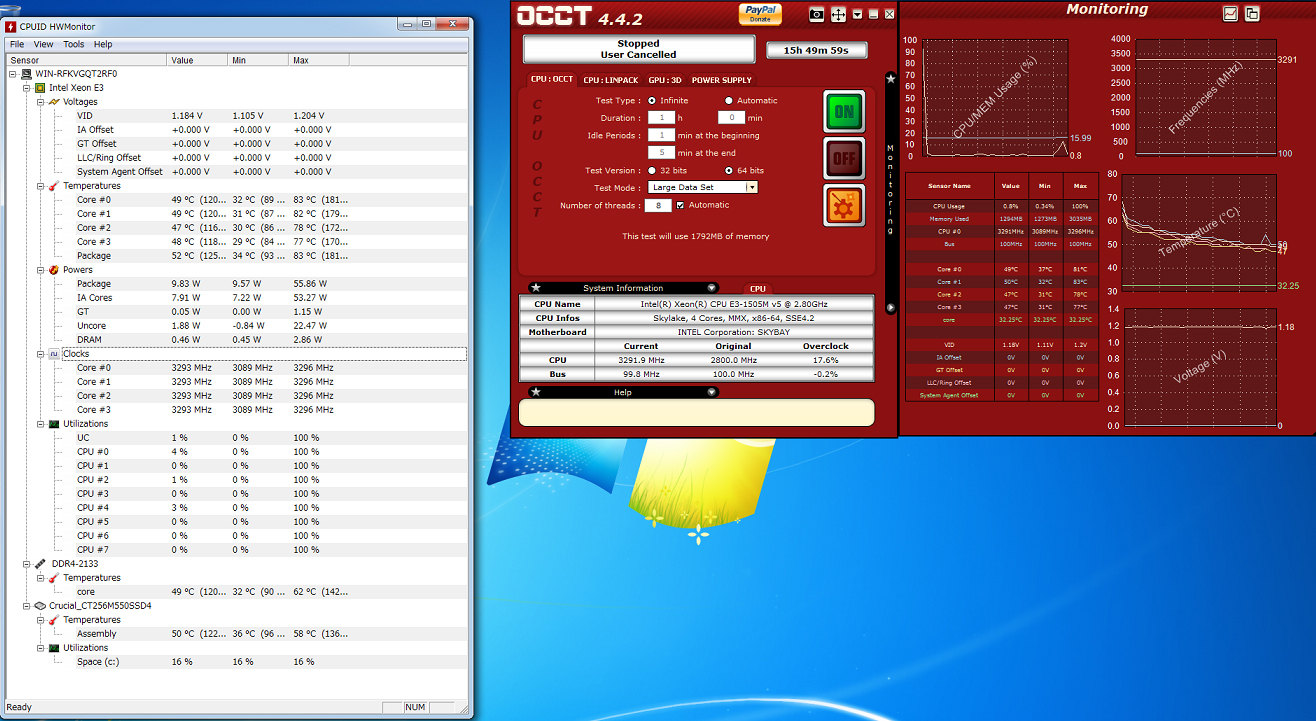Click the OCCT screenshot camera icon
Viewport: 1316px width, 721px height.
coord(816,14)
